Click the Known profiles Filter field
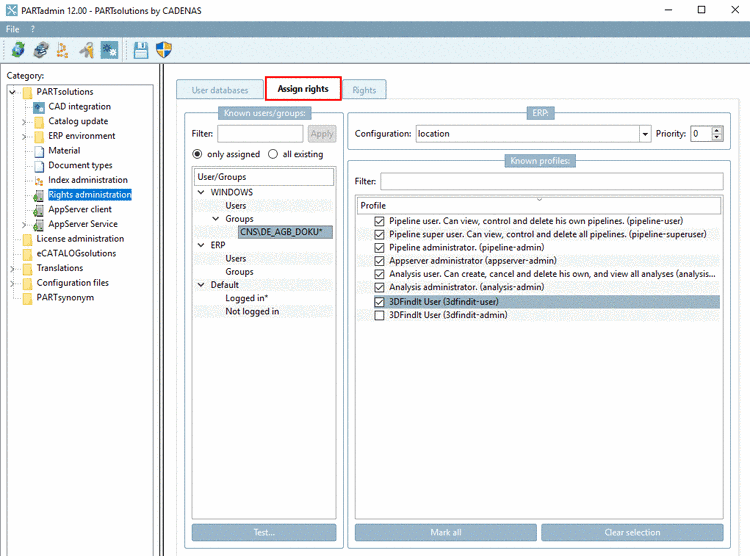 point(552,181)
